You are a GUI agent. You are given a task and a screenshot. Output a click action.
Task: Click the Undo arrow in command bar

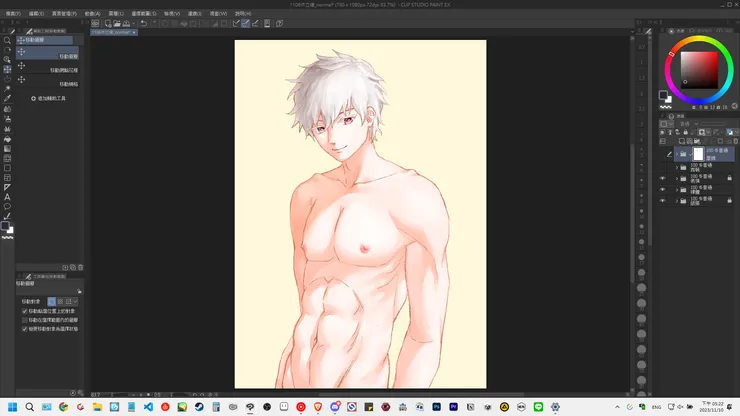143,23
